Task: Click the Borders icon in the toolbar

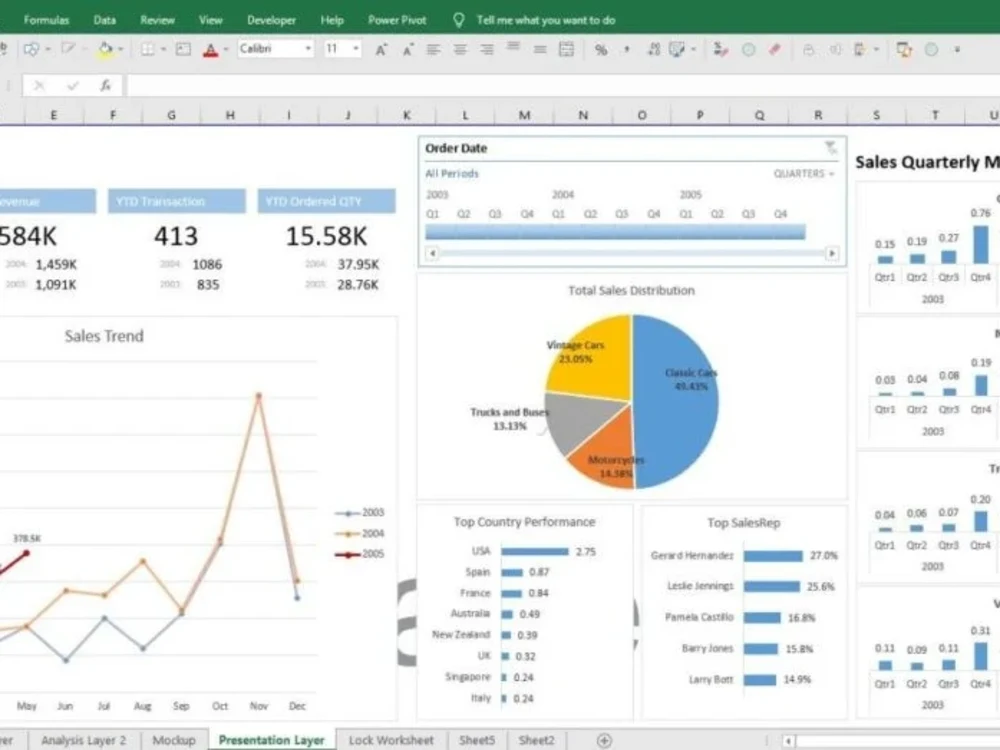Action: coord(147,49)
